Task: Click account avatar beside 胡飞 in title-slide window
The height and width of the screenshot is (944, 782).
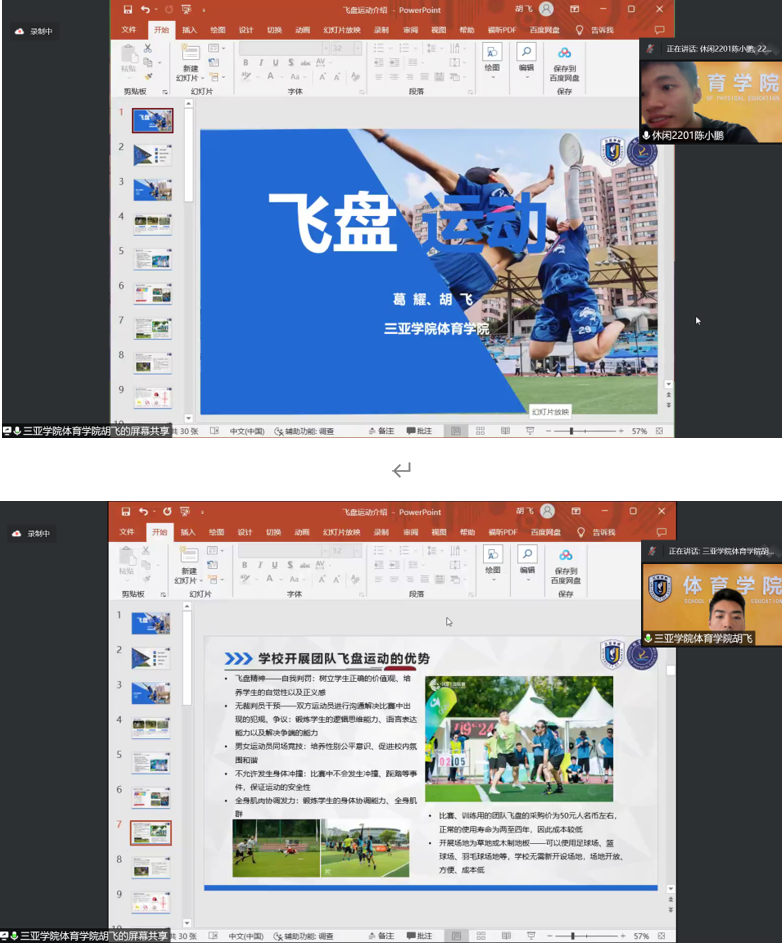Action: click(x=546, y=9)
